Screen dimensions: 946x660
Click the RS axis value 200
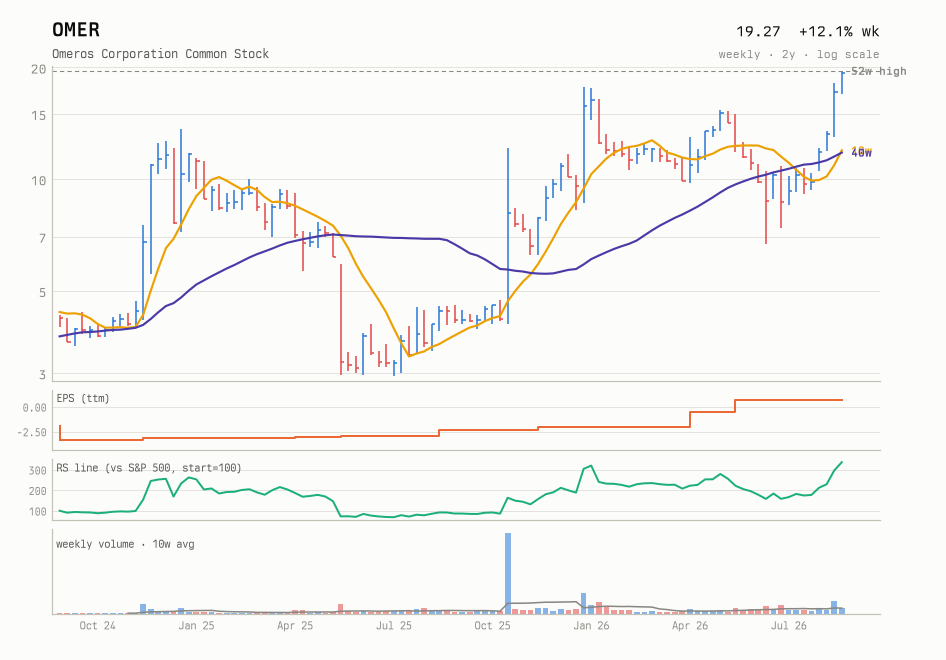pos(37,491)
